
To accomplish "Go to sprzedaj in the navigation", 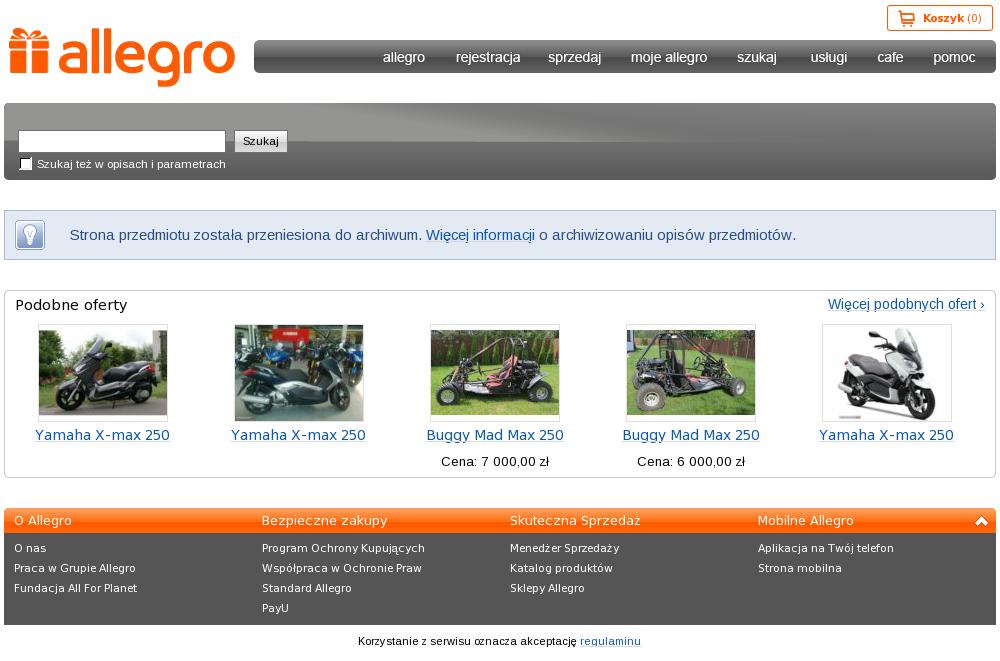I will click(575, 57).
